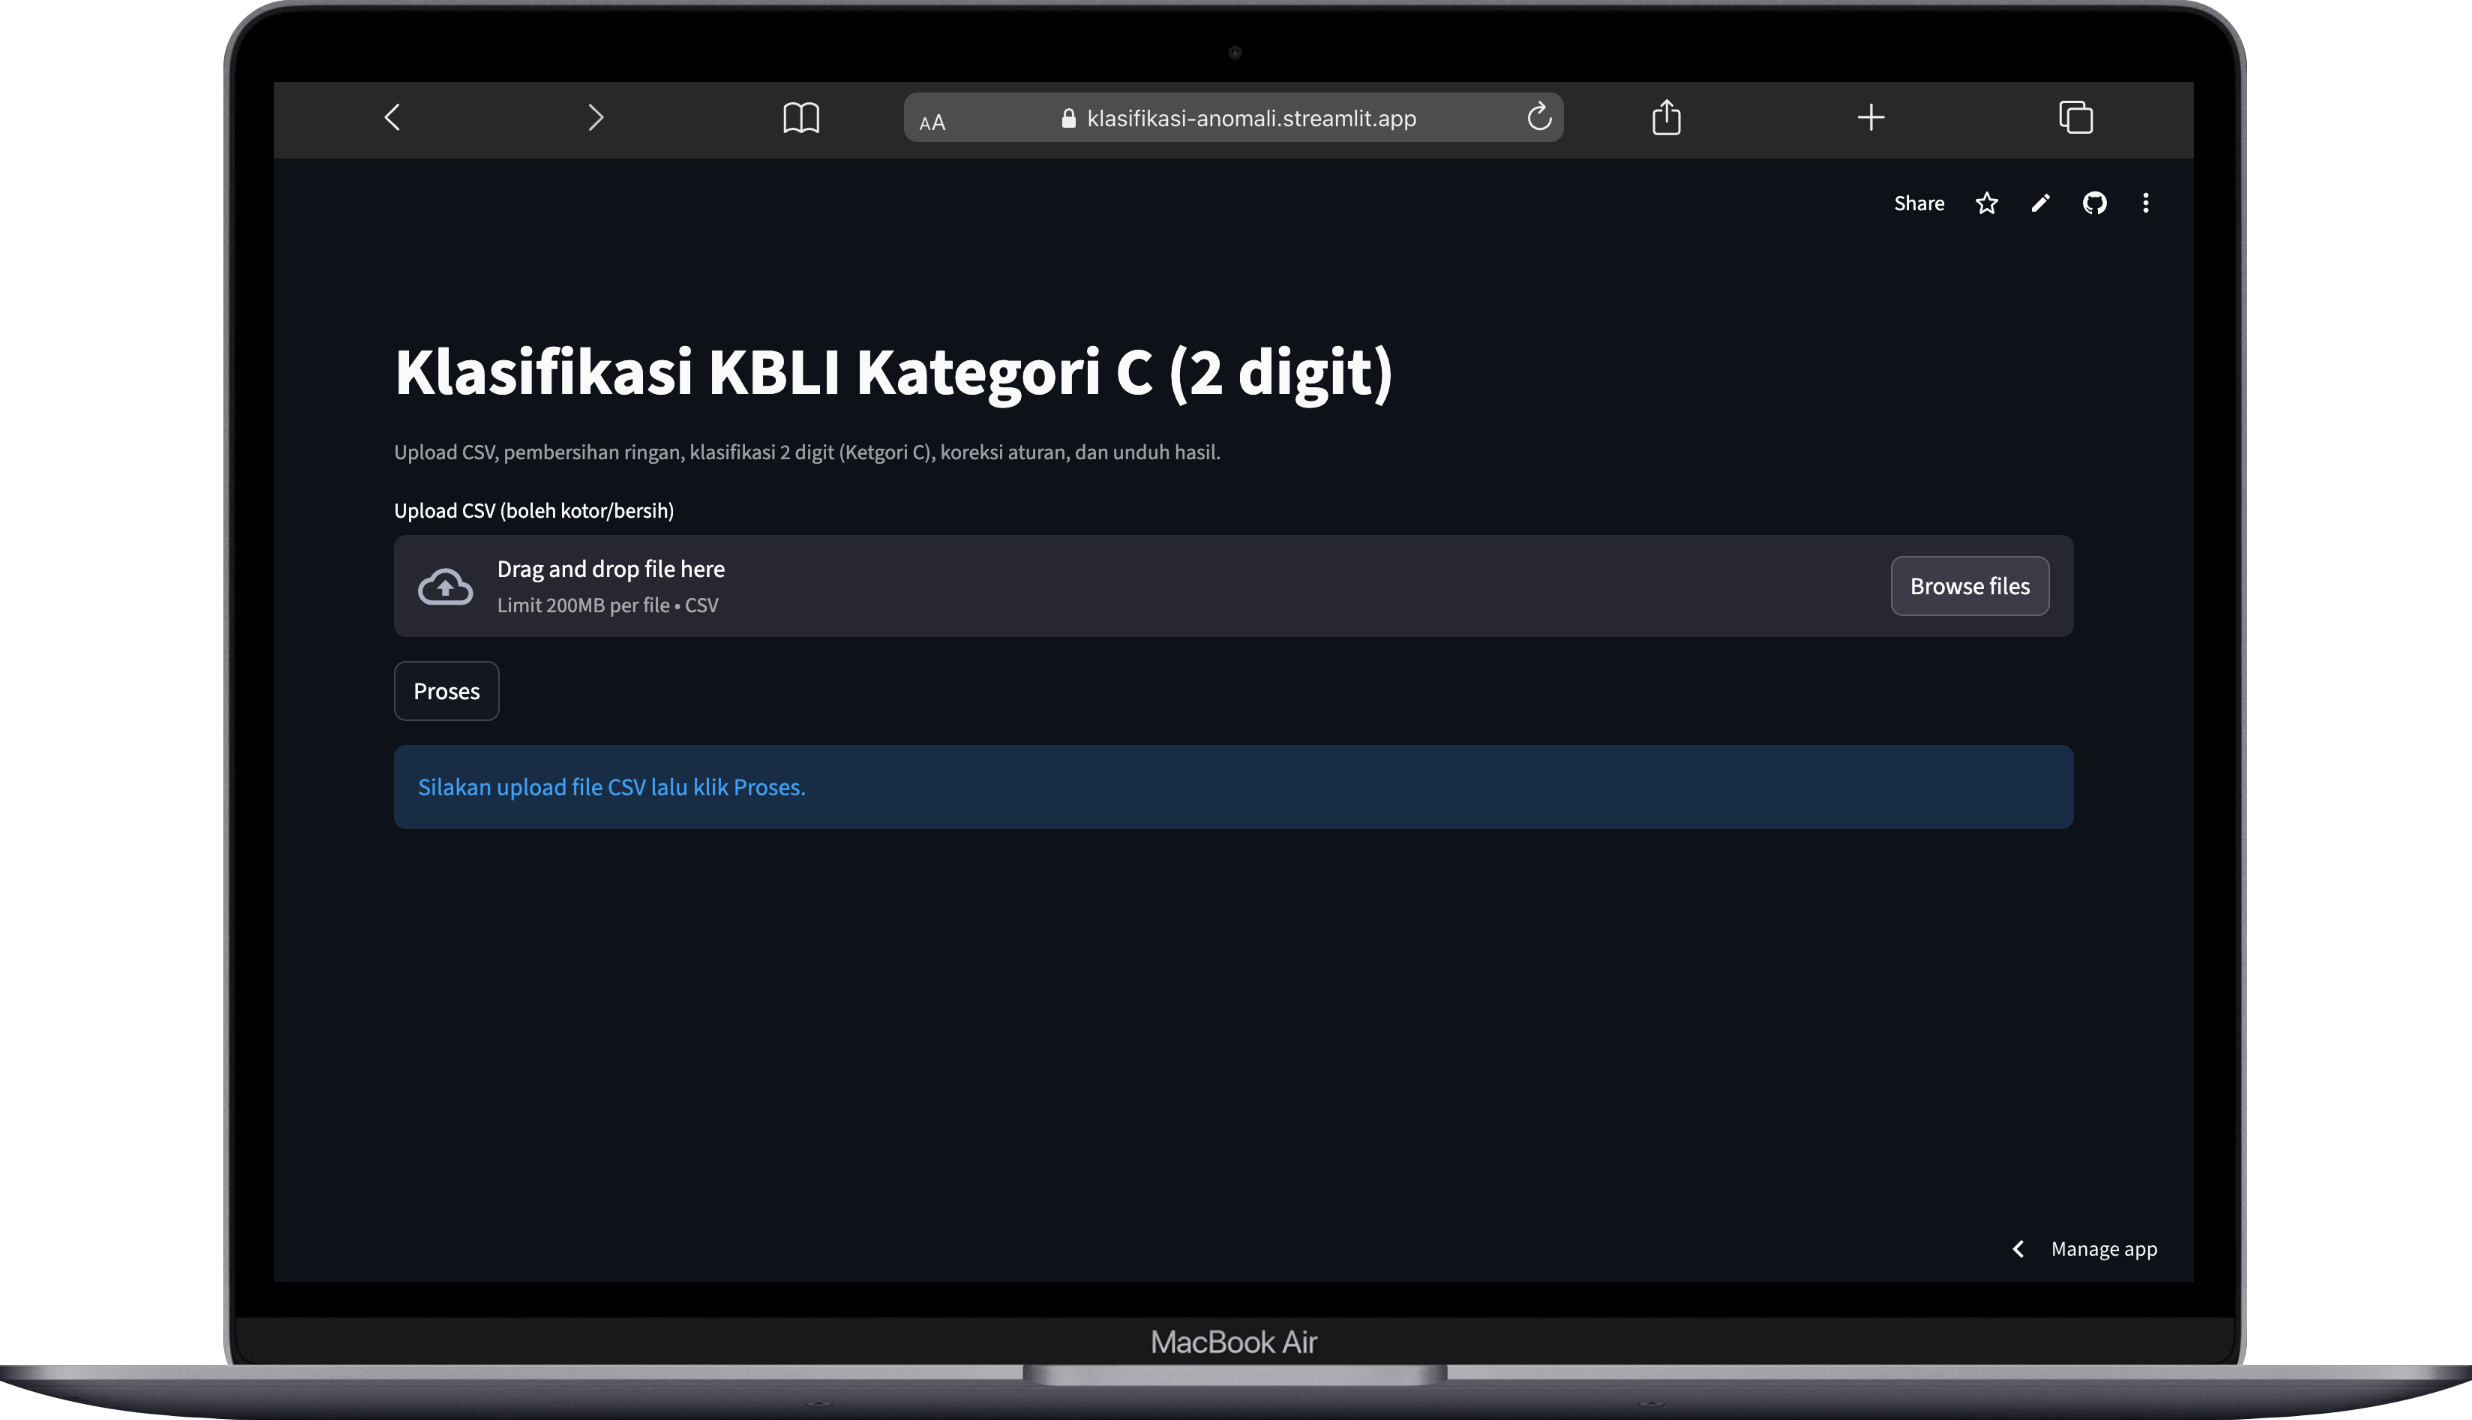Click the Streamlit Share button
The width and height of the screenshot is (2472, 1420).
pyautogui.click(x=1918, y=204)
